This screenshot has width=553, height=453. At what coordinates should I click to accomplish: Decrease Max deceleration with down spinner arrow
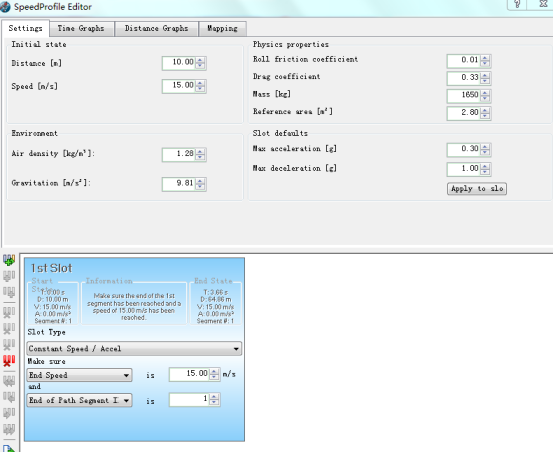(x=485, y=172)
